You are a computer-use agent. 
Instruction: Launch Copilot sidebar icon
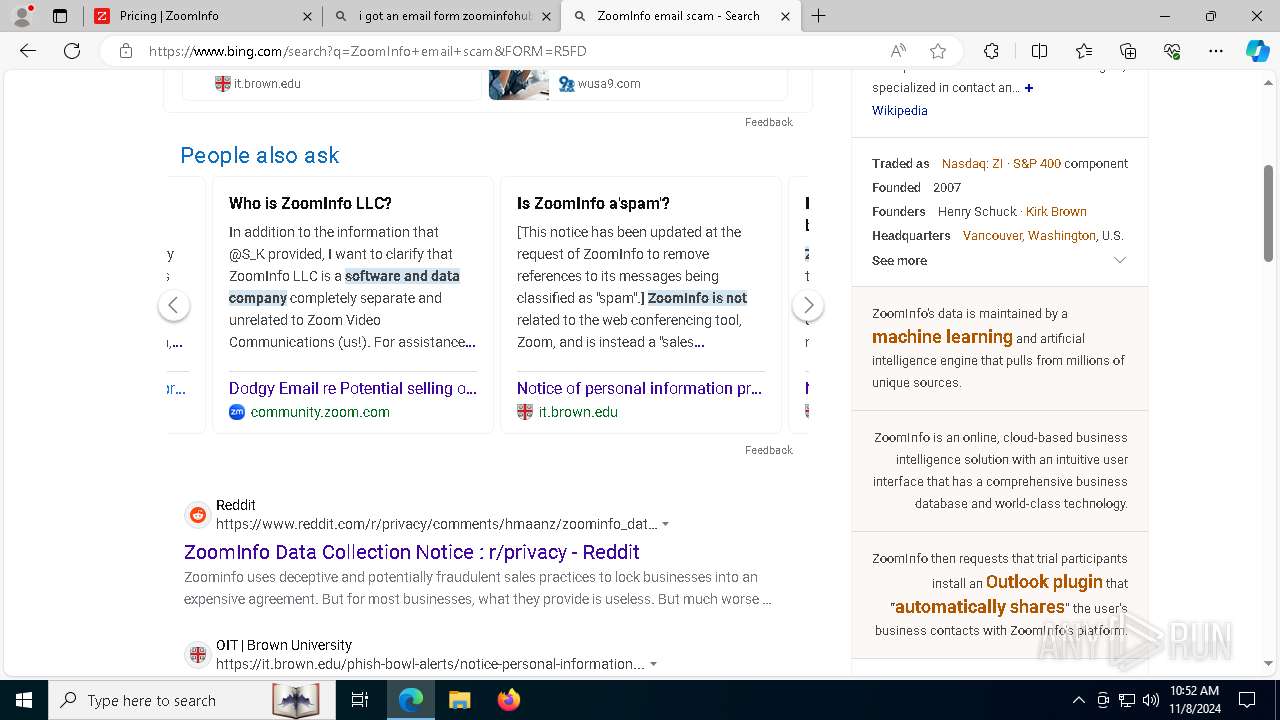coord(1257,51)
